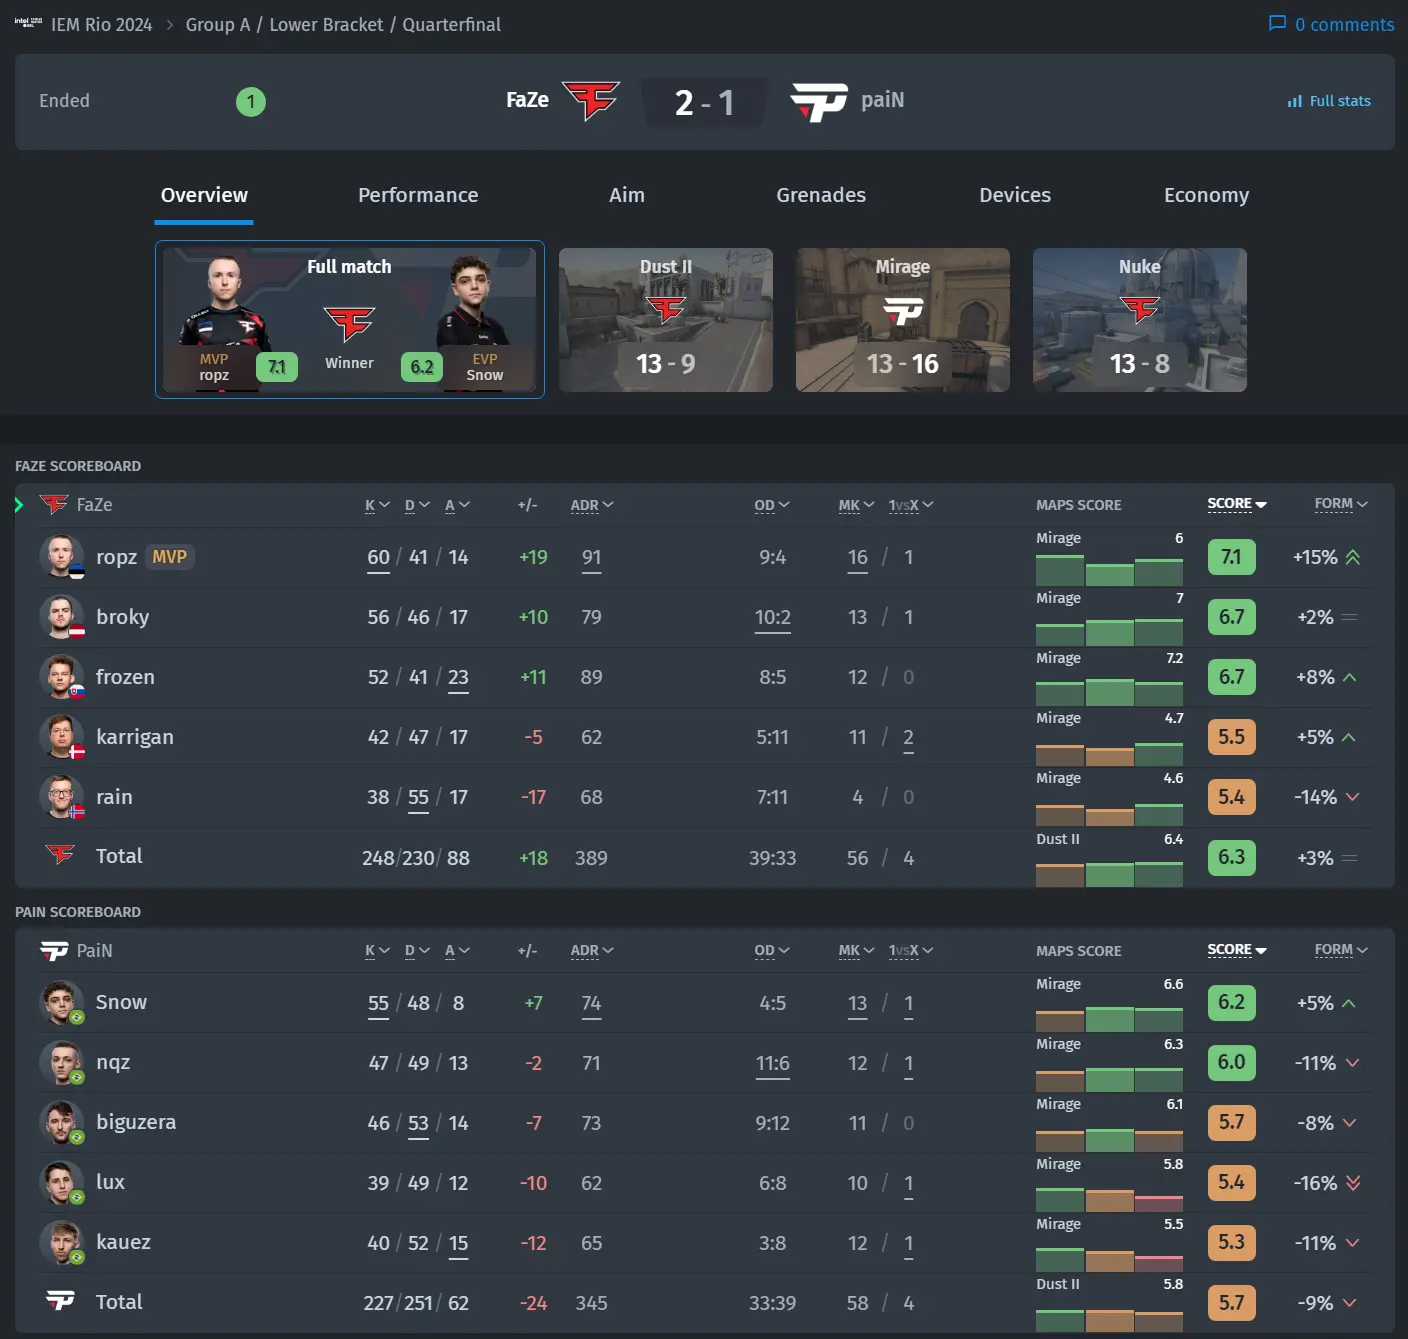The image size is (1408, 1339).
Task: Click the paiN logo in match header
Action: (x=819, y=101)
